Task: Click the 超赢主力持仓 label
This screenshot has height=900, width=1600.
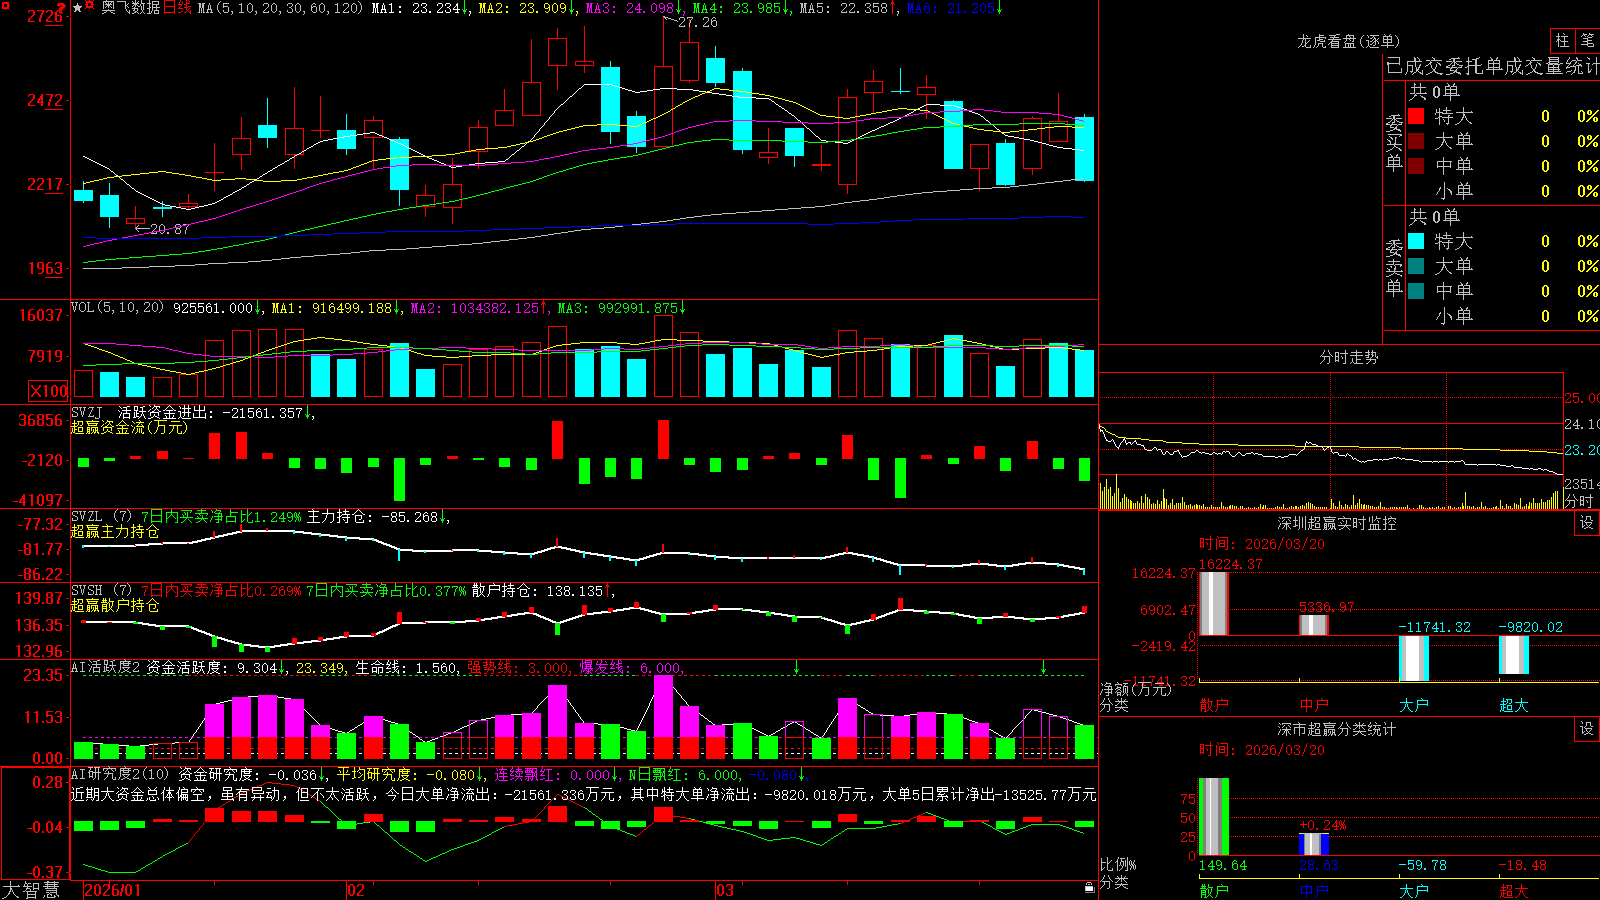Action: pyautogui.click(x=115, y=531)
